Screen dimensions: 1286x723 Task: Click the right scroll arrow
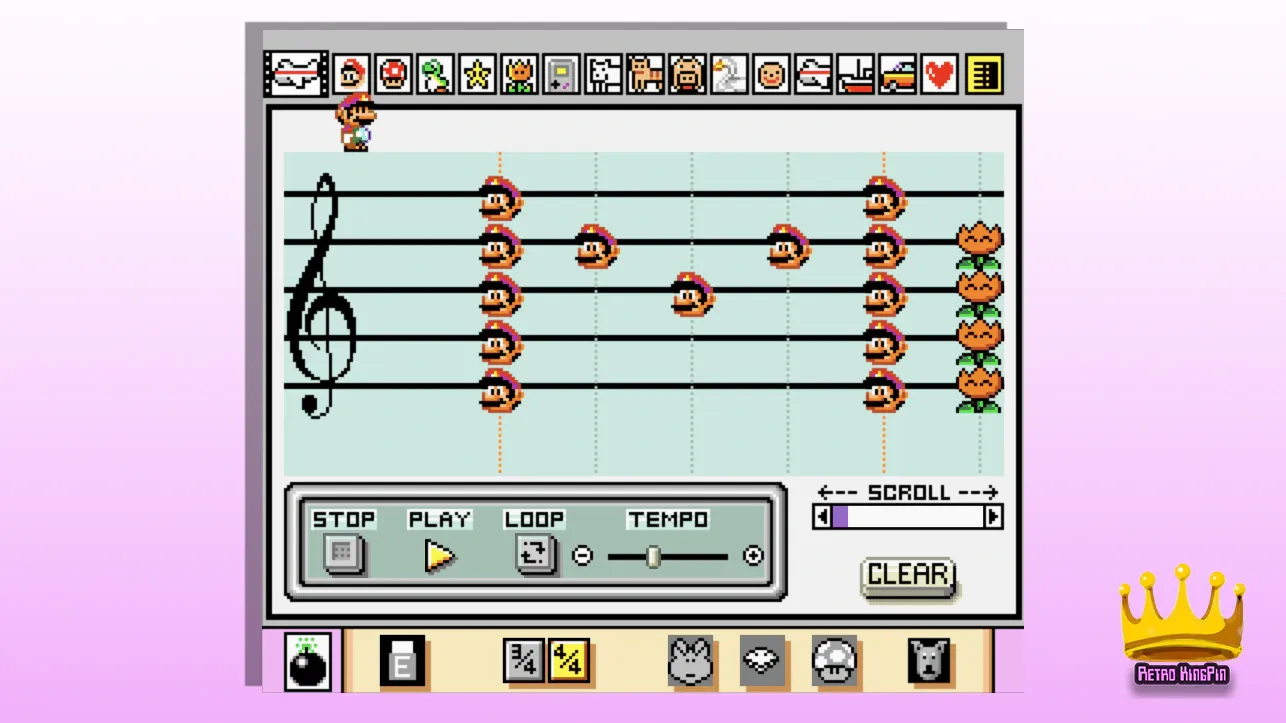pyautogui.click(x=993, y=517)
